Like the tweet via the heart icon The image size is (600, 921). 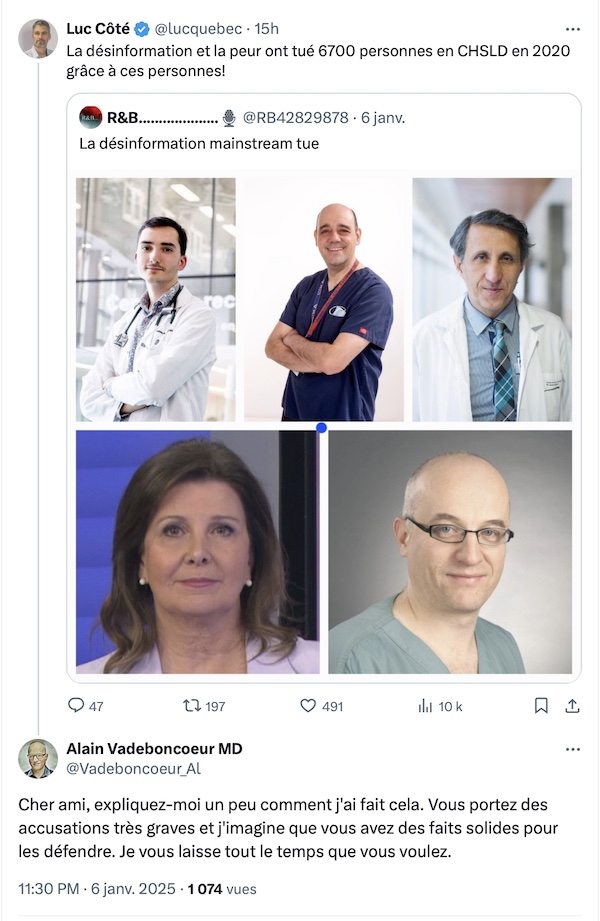[x=308, y=705]
